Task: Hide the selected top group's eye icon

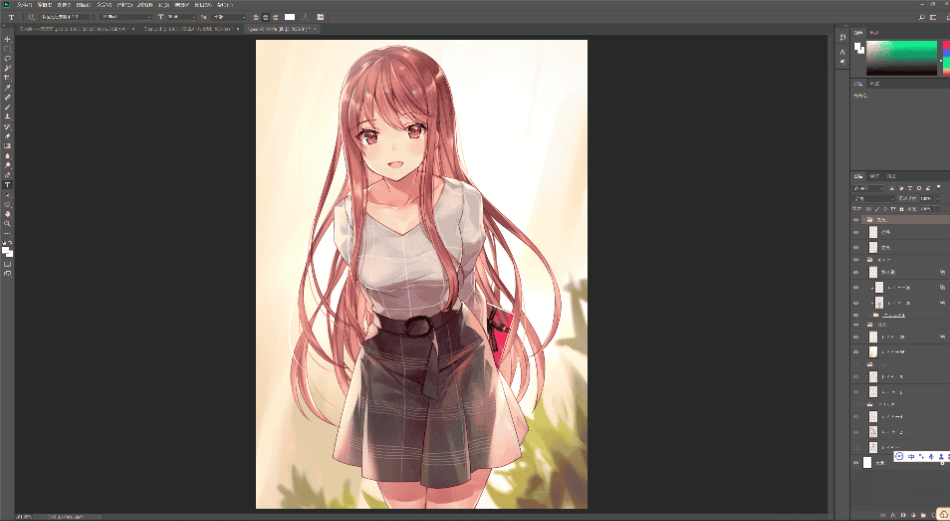Action: 856,219
